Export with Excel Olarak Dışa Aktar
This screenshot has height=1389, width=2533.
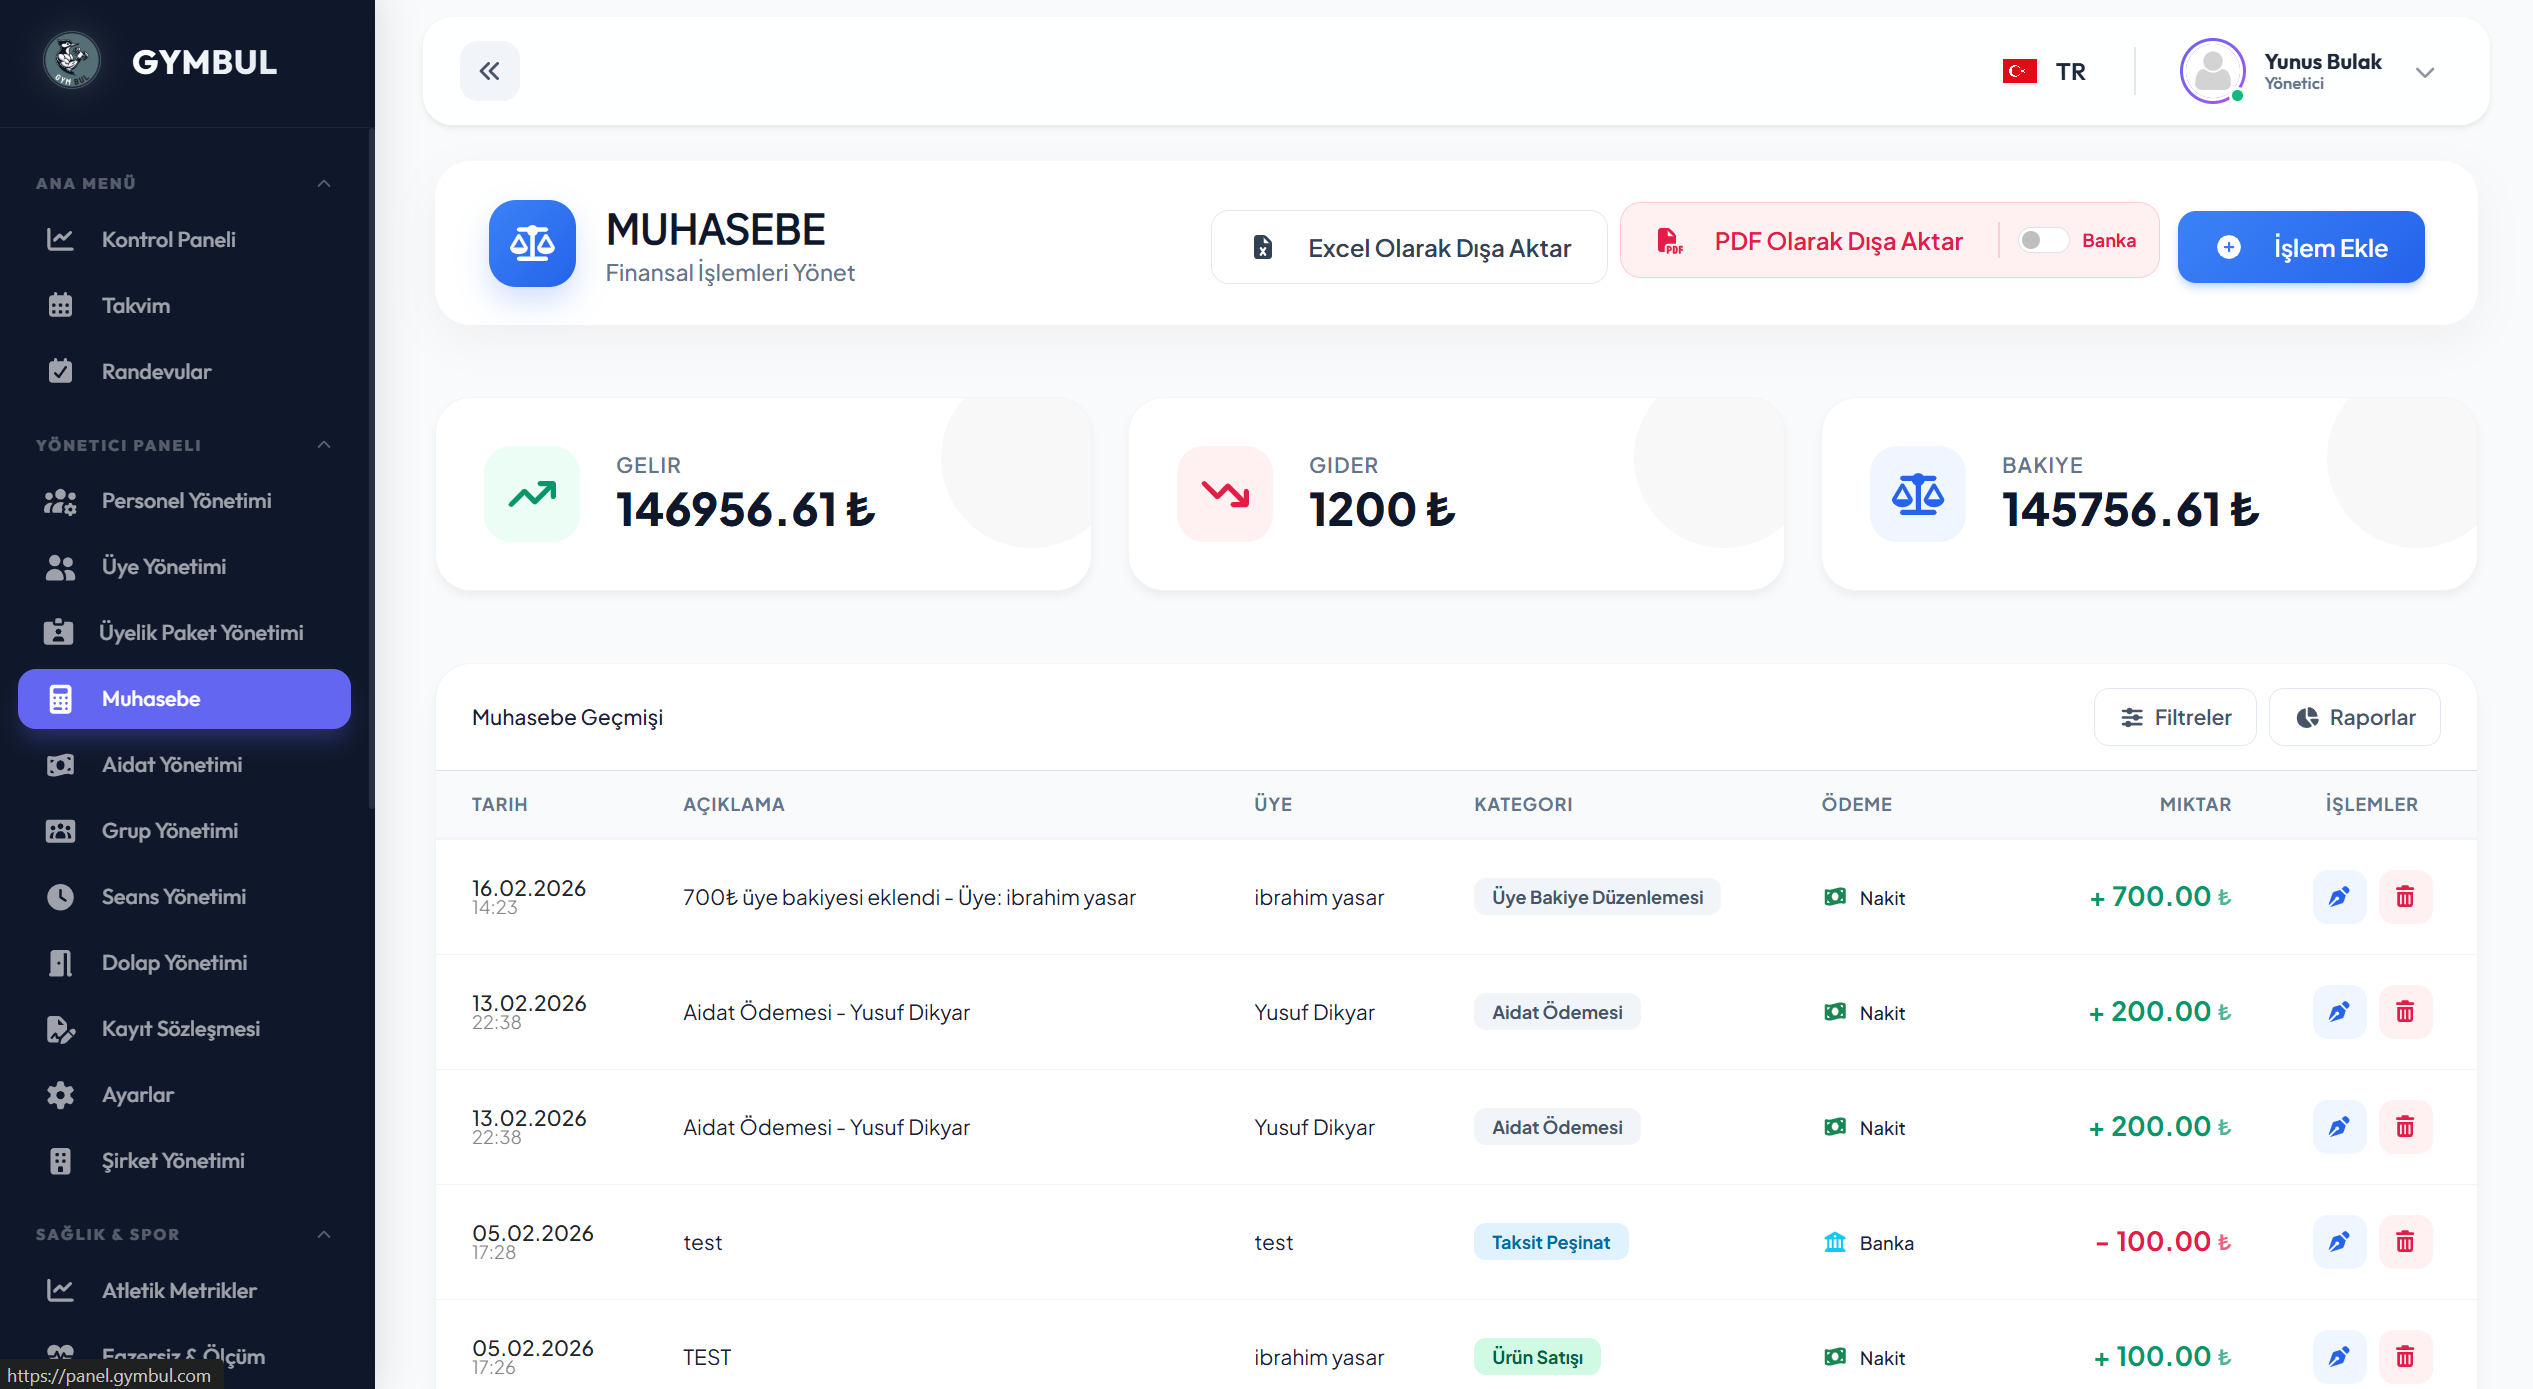point(1409,248)
